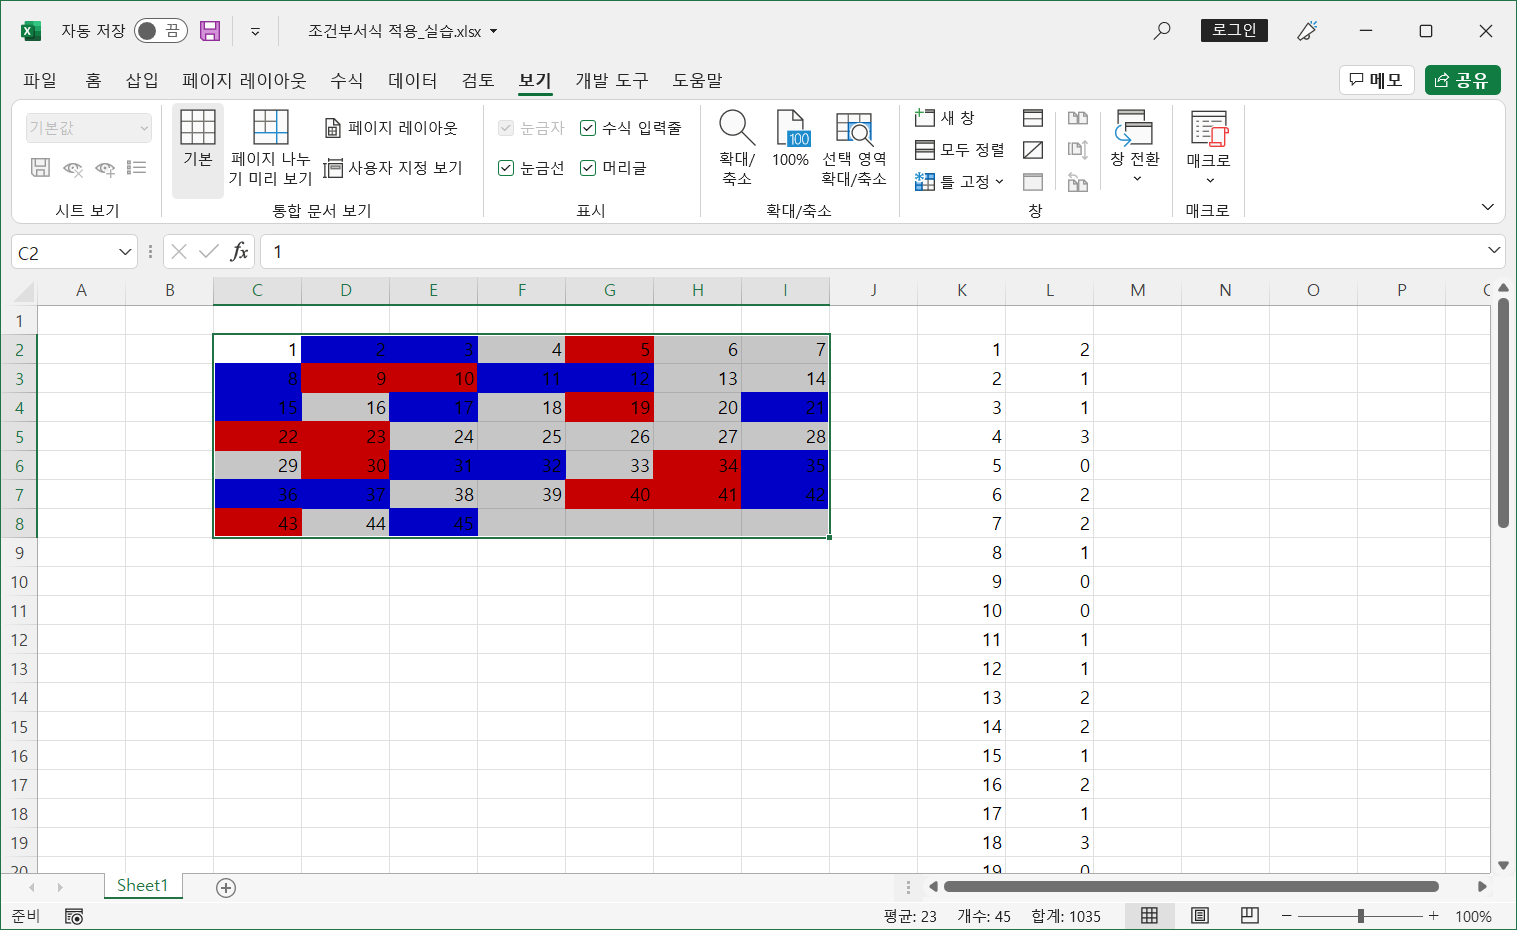Click the Unhide window icon
The height and width of the screenshot is (930, 1517).
1033,182
